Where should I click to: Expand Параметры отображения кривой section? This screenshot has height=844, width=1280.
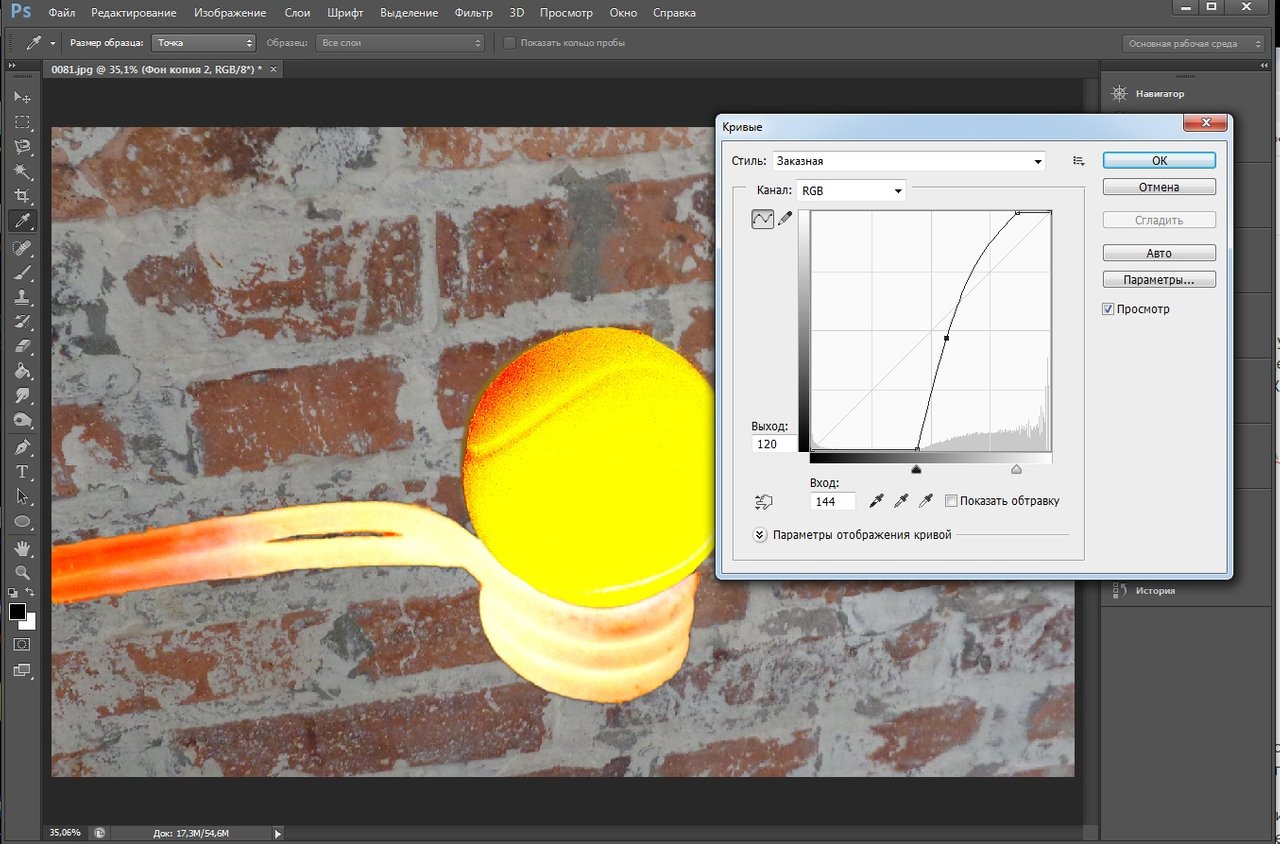click(759, 535)
